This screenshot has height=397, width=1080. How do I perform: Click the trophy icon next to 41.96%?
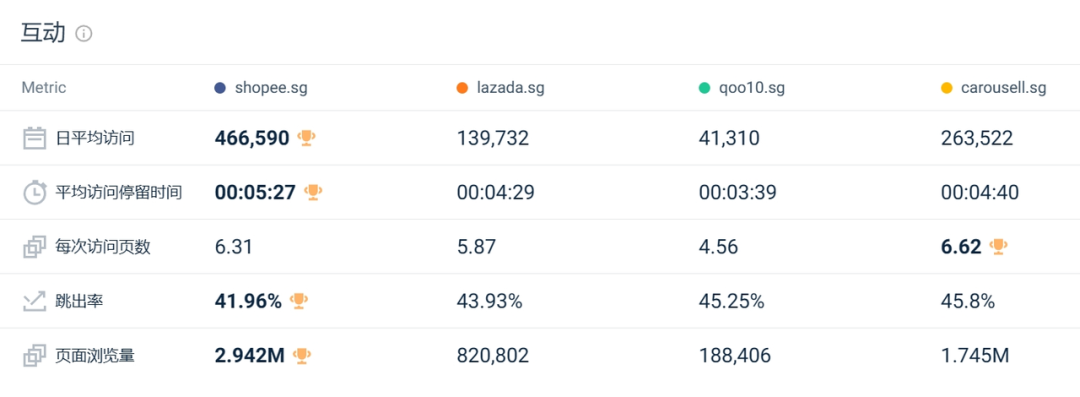[x=298, y=301]
